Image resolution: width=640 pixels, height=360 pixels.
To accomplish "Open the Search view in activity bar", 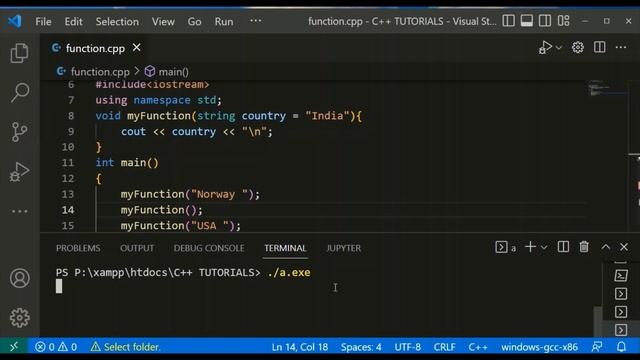I will (19, 92).
